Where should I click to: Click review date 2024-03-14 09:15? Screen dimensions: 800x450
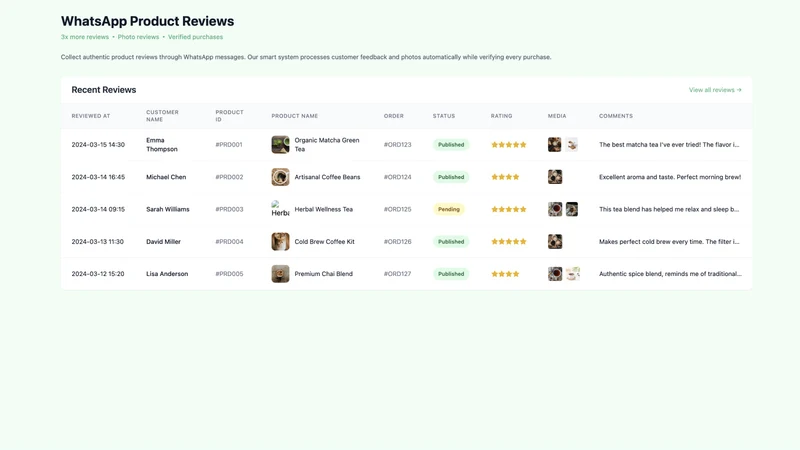[x=98, y=209]
